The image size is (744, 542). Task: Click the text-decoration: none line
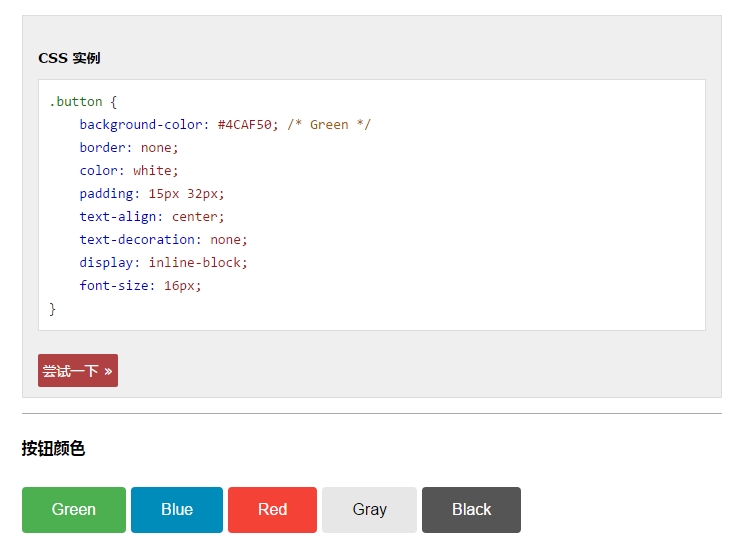[x=163, y=240]
